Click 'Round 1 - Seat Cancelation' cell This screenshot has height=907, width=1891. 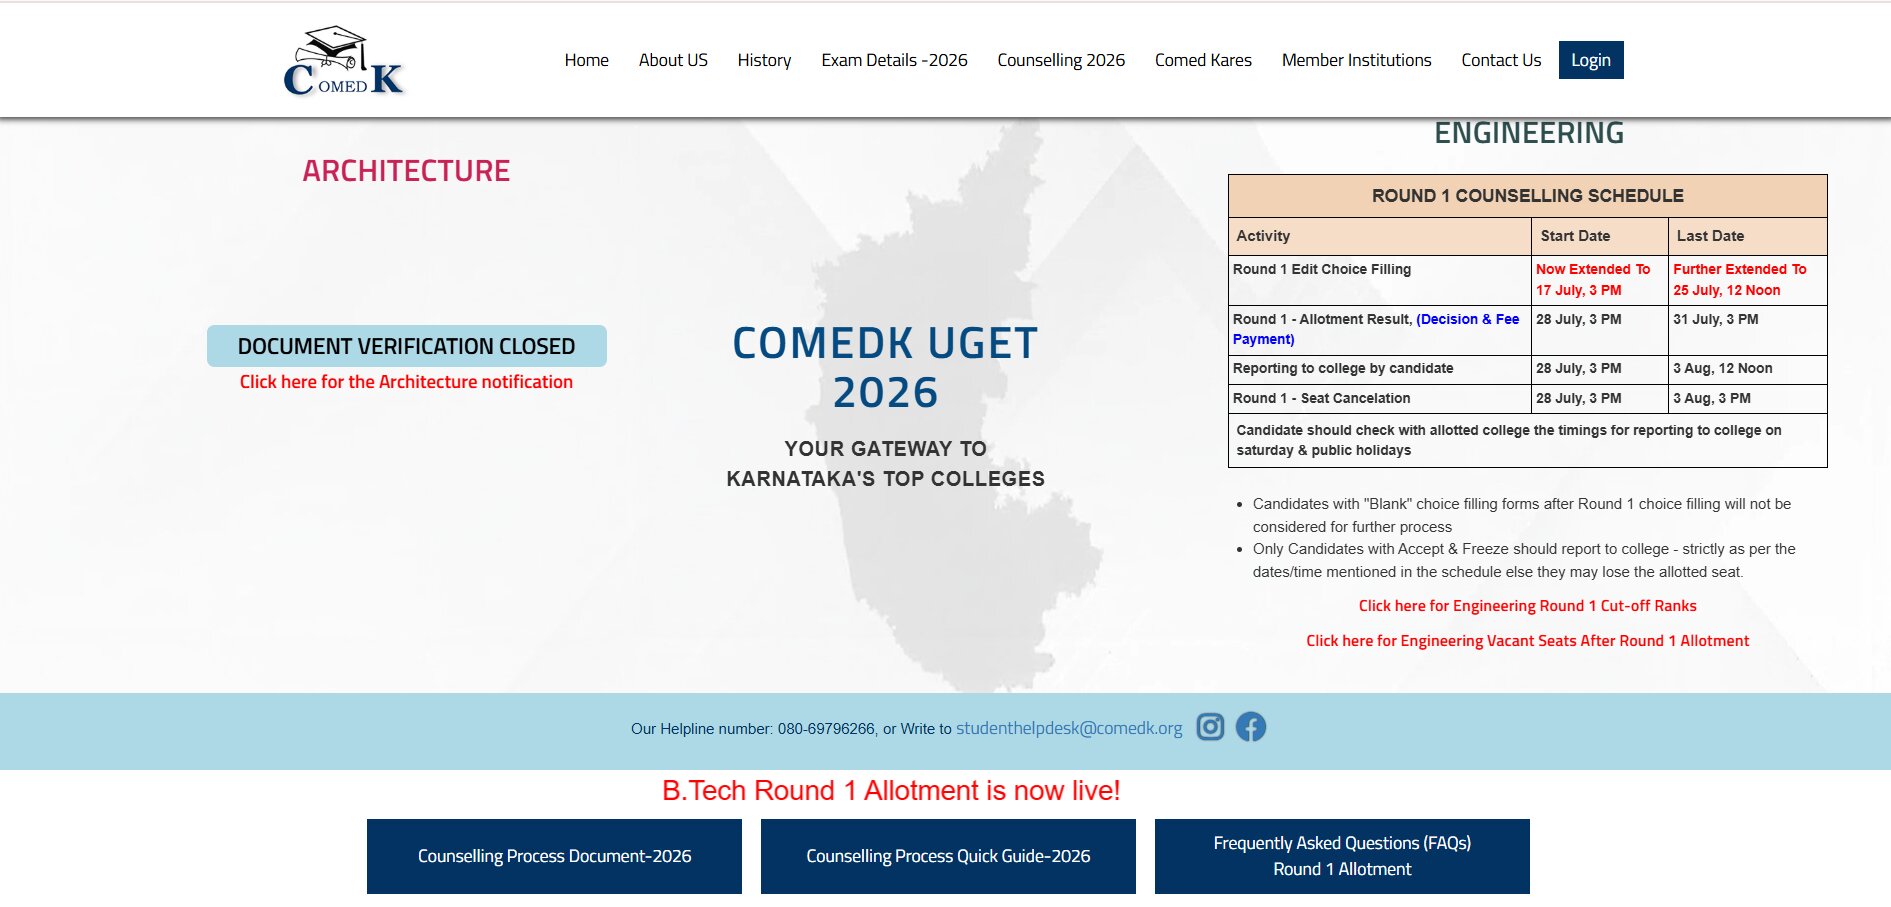coord(1380,399)
